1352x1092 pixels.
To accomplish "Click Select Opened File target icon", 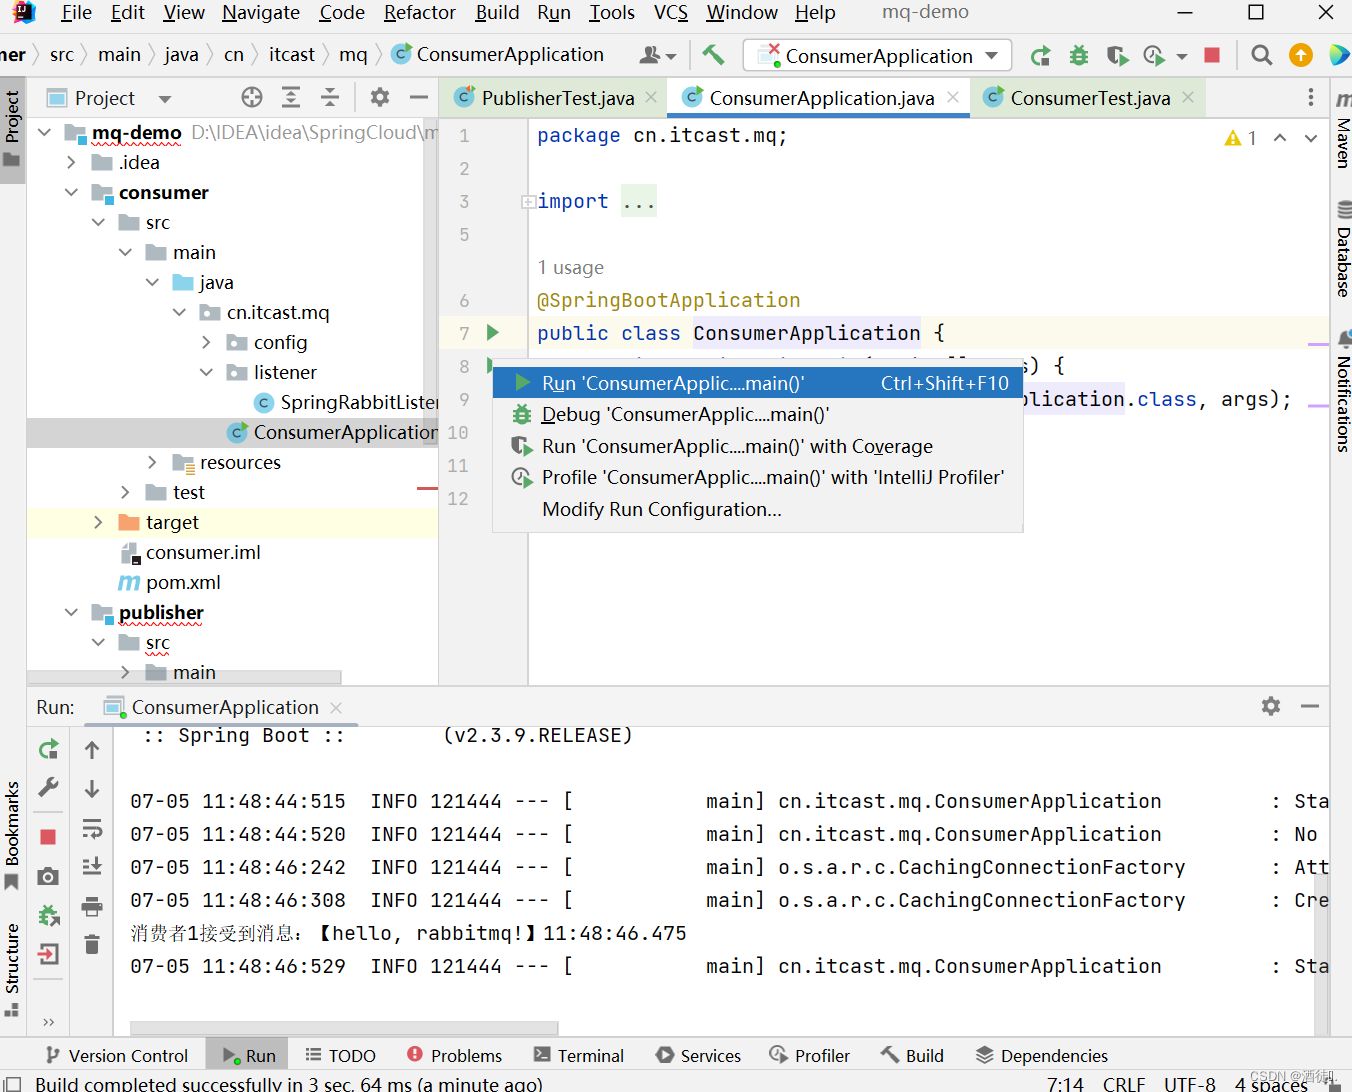I will (x=252, y=97).
